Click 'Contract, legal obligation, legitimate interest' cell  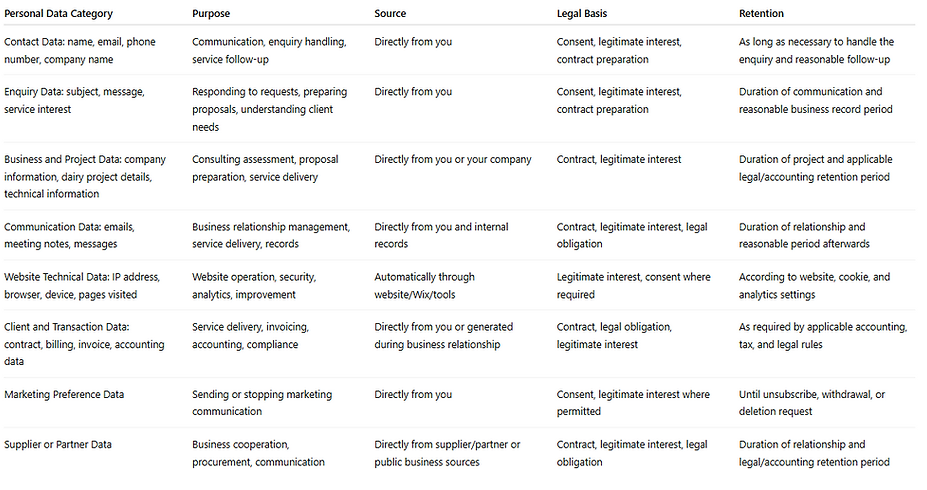[614, 335]
